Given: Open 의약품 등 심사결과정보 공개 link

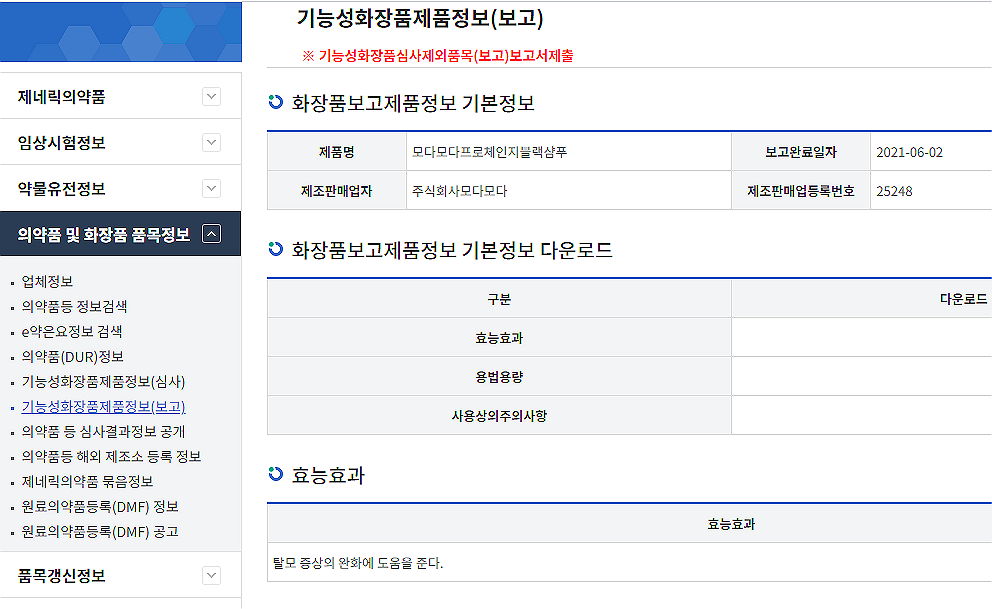Looking at the screenshot, I should click(x=103, y=431).
